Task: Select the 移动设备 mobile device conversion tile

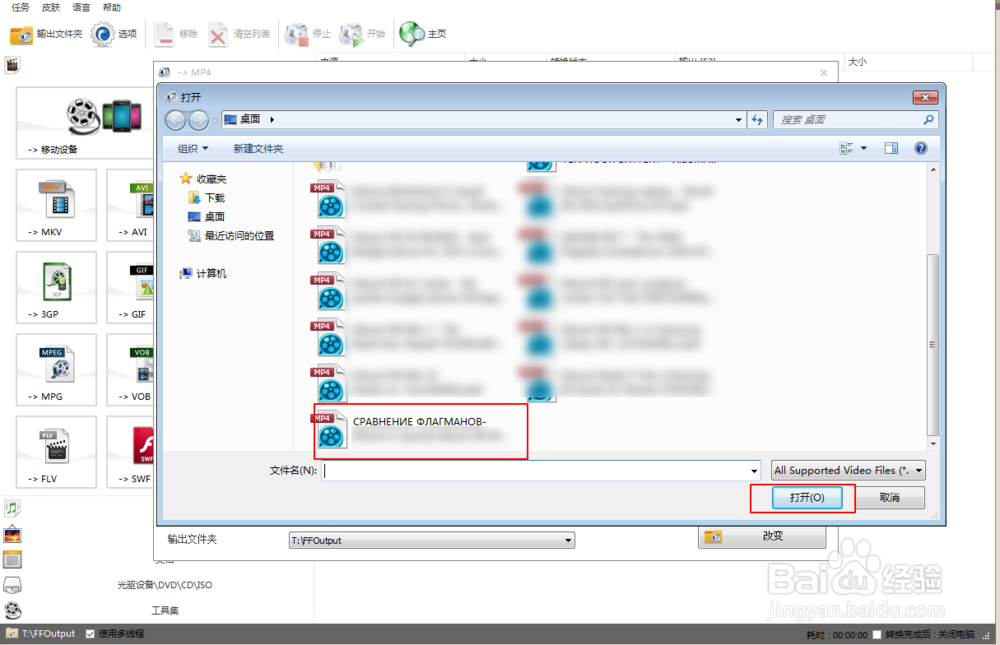Action: pos(84,123)
